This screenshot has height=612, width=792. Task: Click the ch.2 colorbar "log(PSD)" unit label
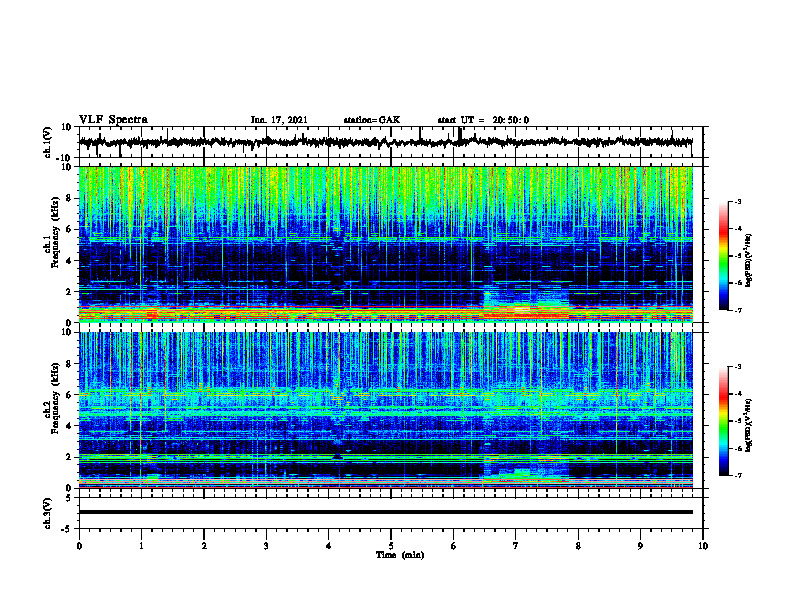(749, 424)
